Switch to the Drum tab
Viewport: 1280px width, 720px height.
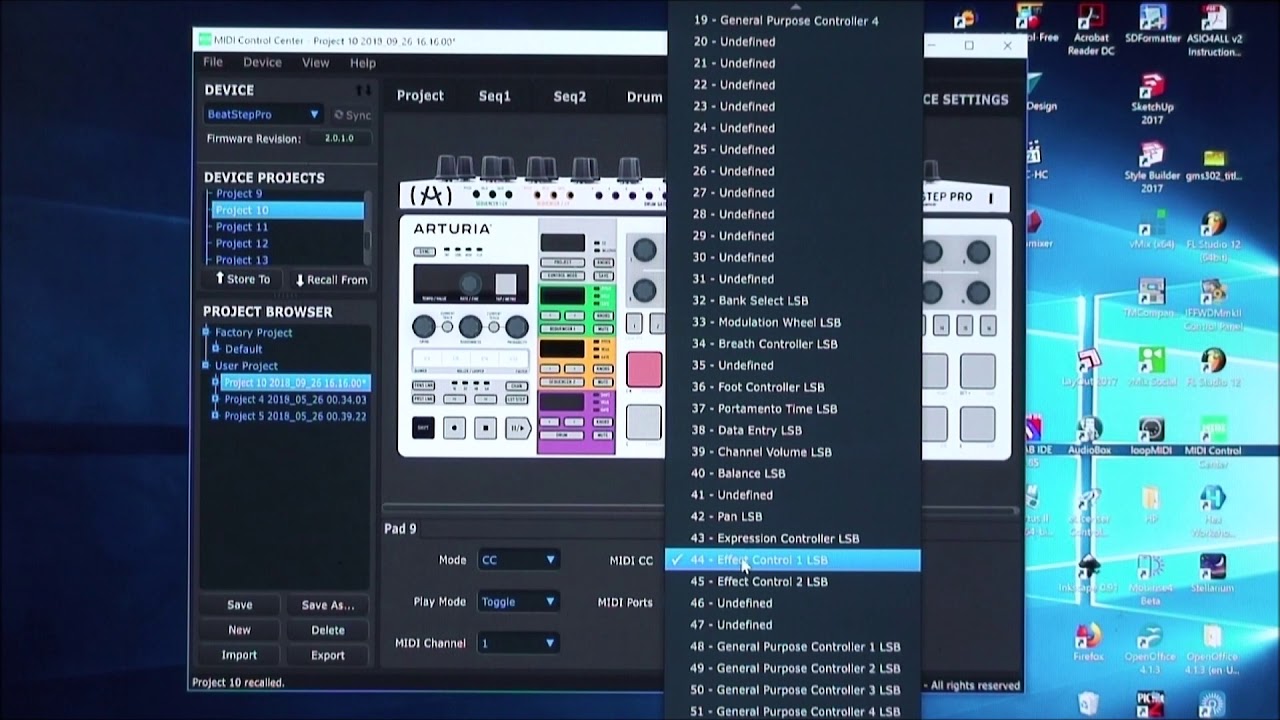[x=644, y=96]
